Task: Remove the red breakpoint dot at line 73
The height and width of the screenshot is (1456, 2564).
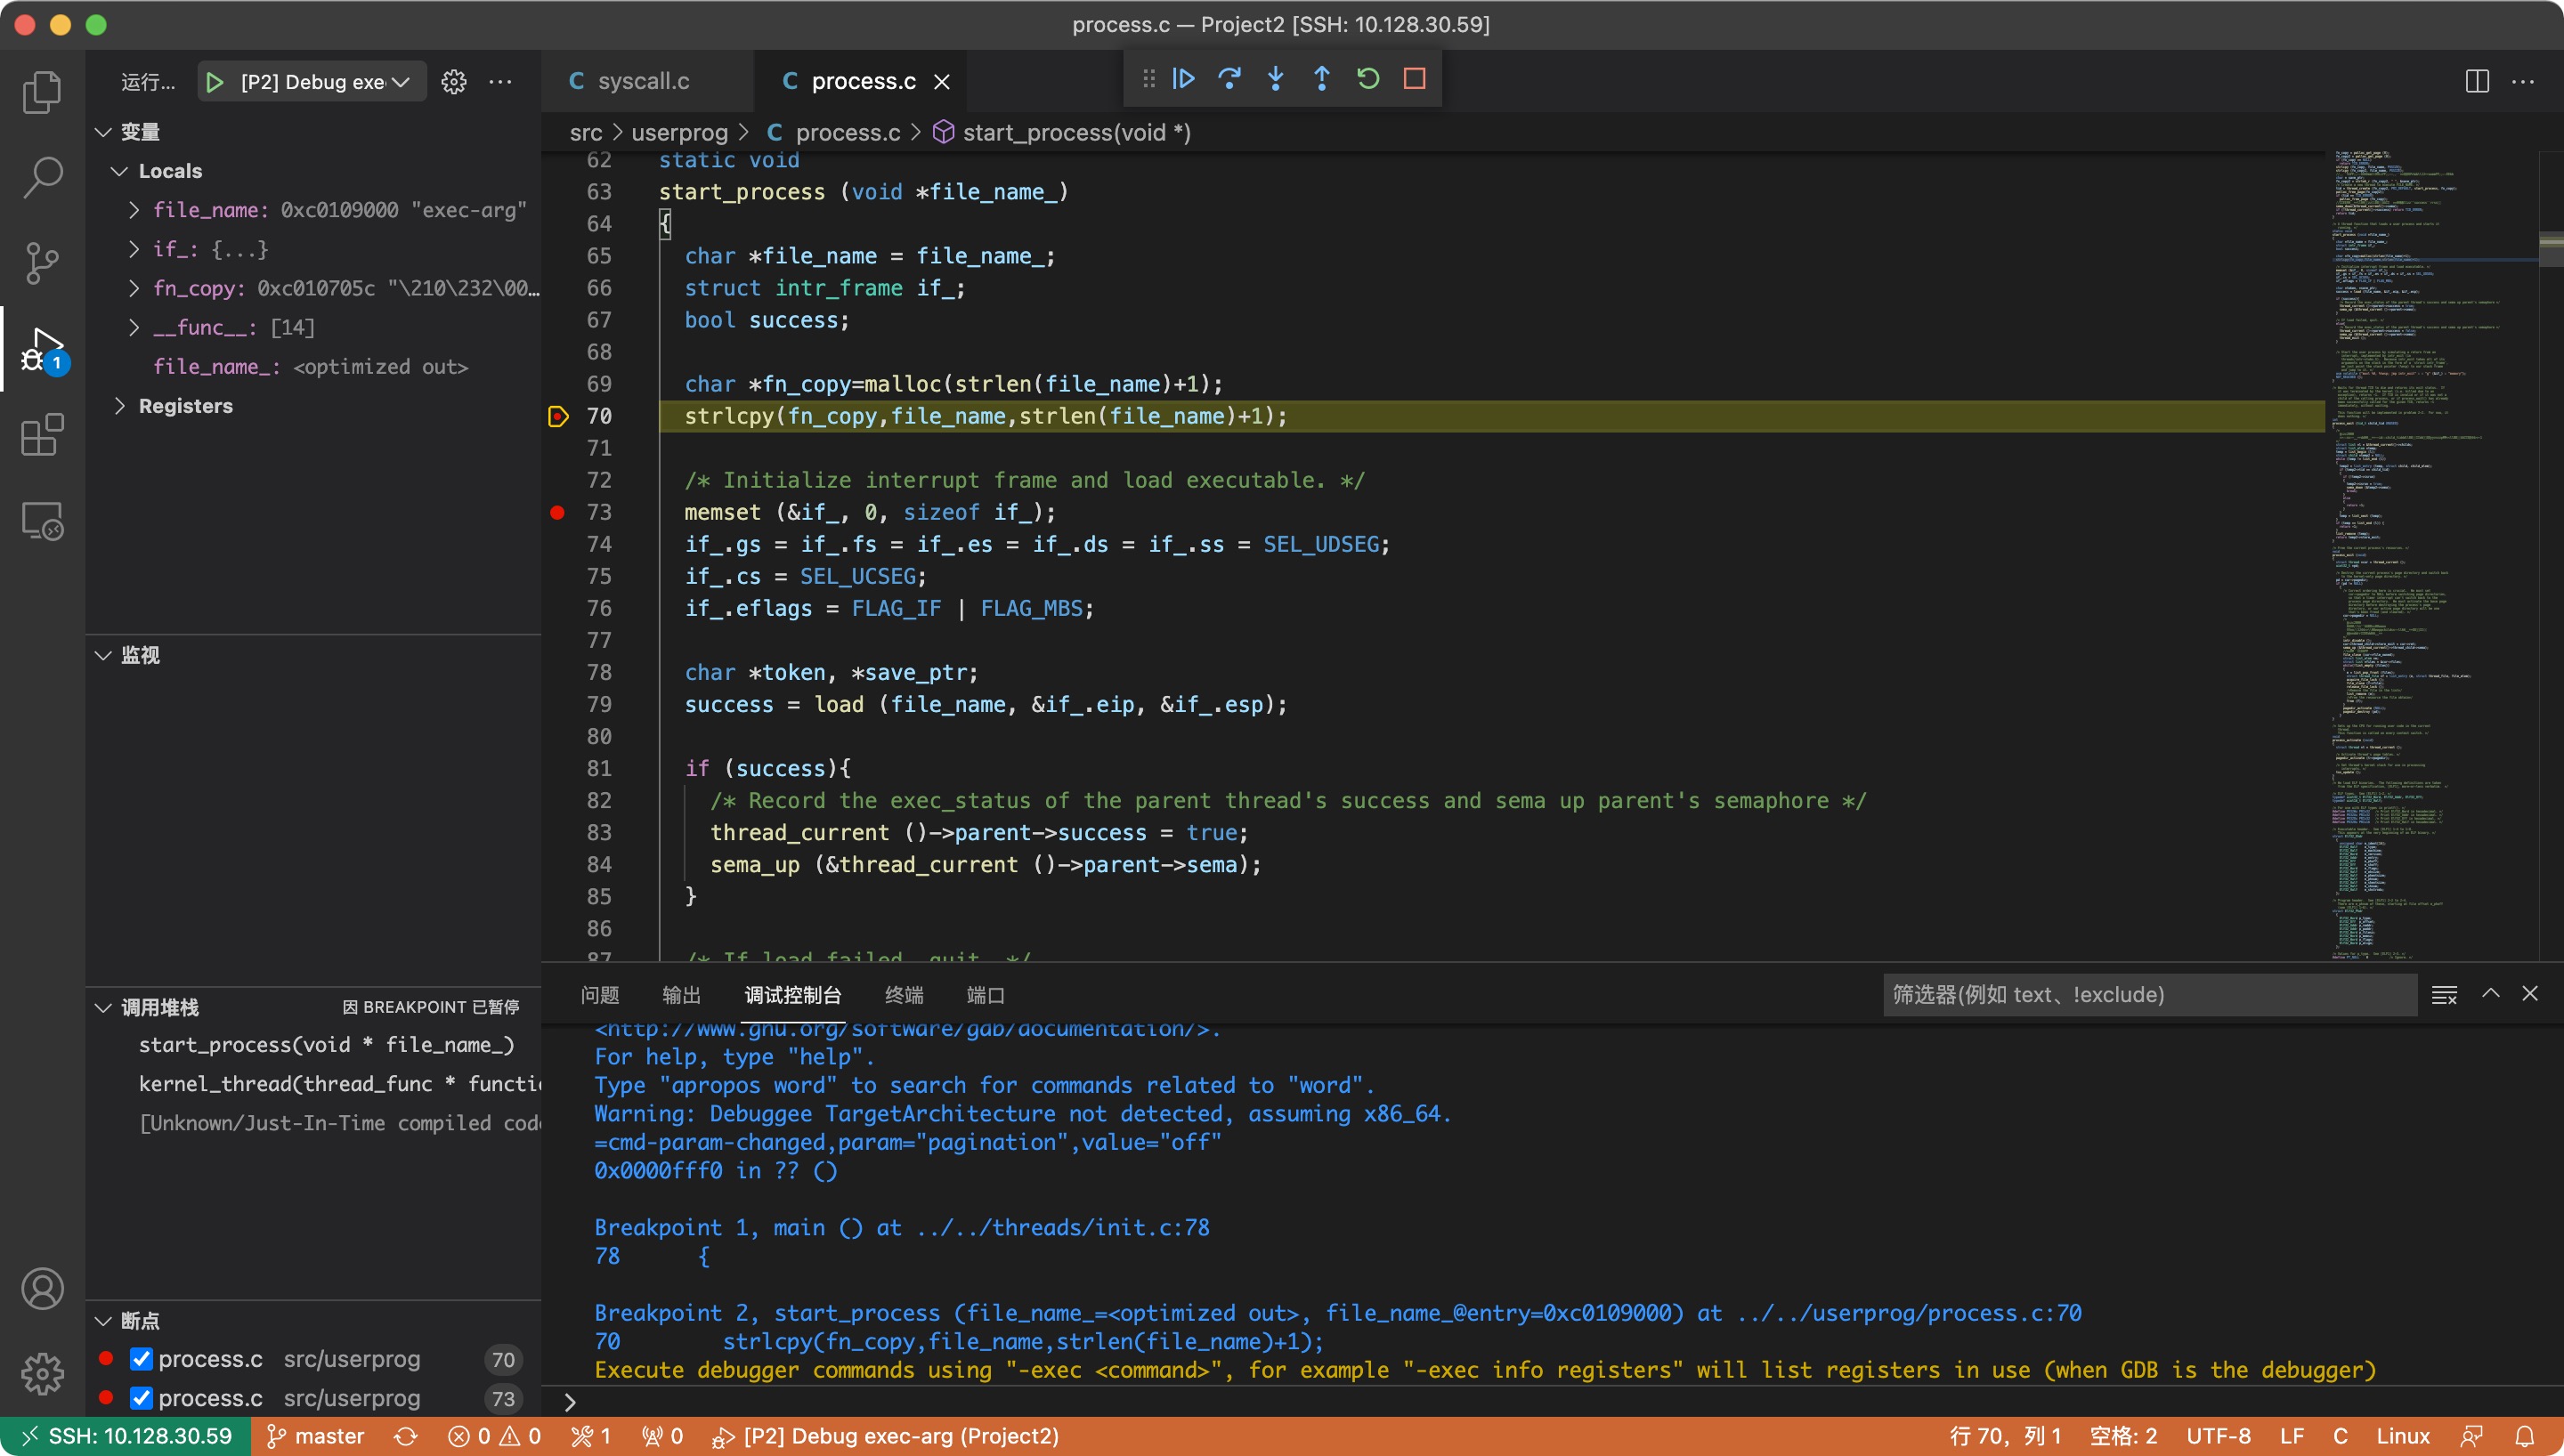Action: (x=558, y=512)
